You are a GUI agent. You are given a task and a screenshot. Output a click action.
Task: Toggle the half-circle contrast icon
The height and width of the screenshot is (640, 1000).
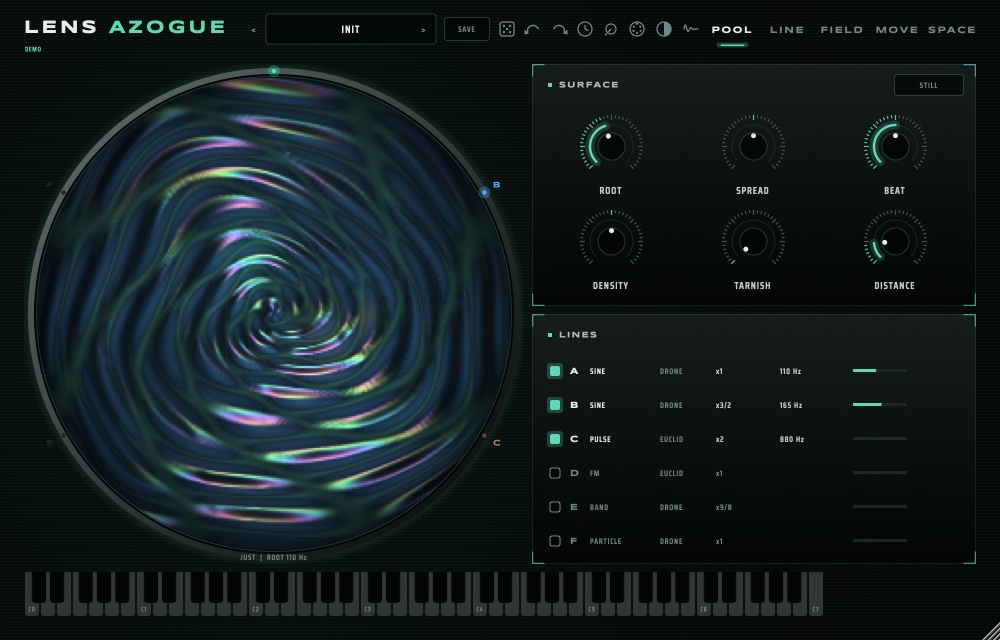[x=664, y=29]
